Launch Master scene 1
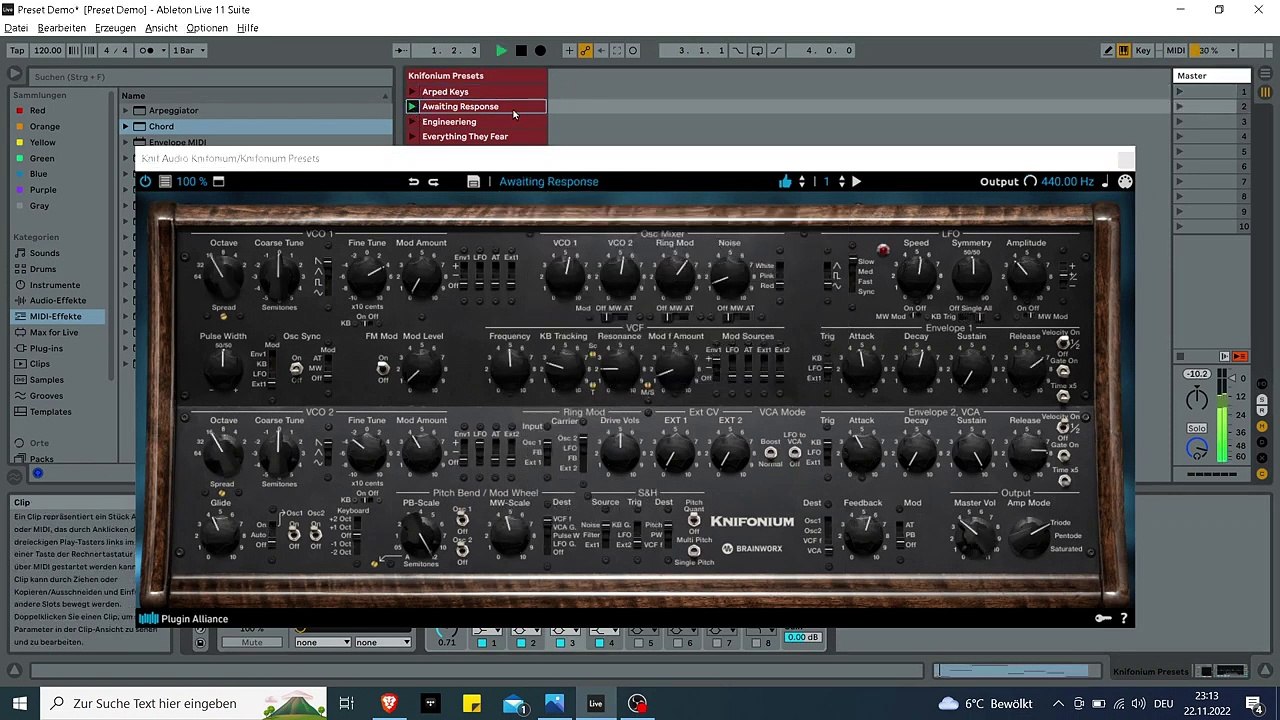The height and width of the screenshot is (720, 1280). pos(1179,92)
